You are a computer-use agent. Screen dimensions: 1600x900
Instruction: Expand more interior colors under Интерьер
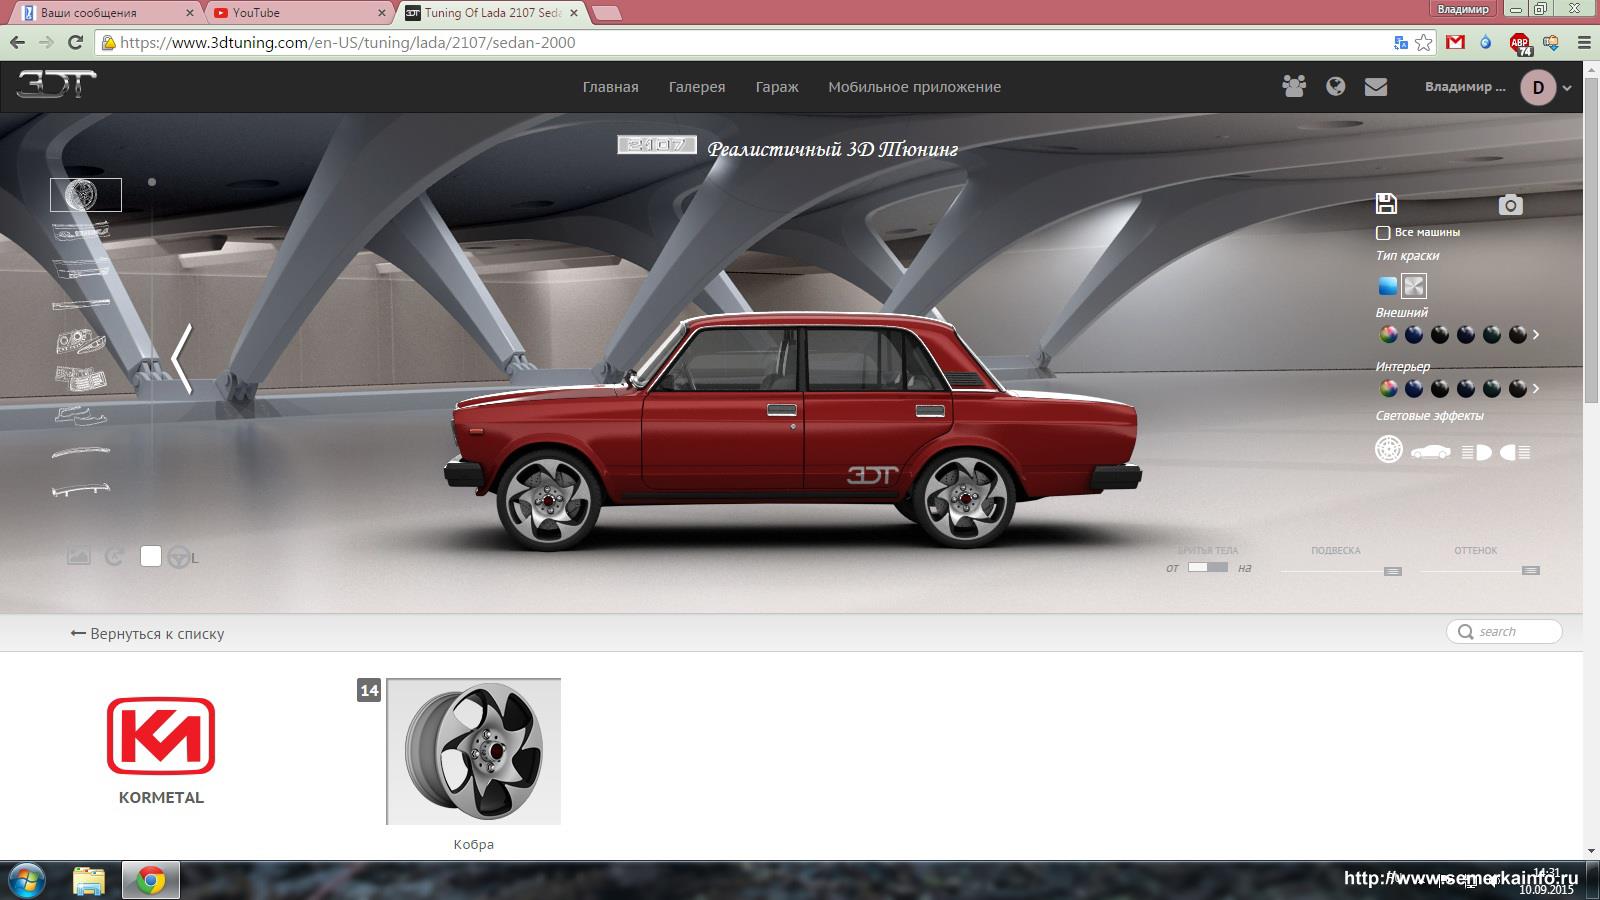click(x=1536, y=388)
